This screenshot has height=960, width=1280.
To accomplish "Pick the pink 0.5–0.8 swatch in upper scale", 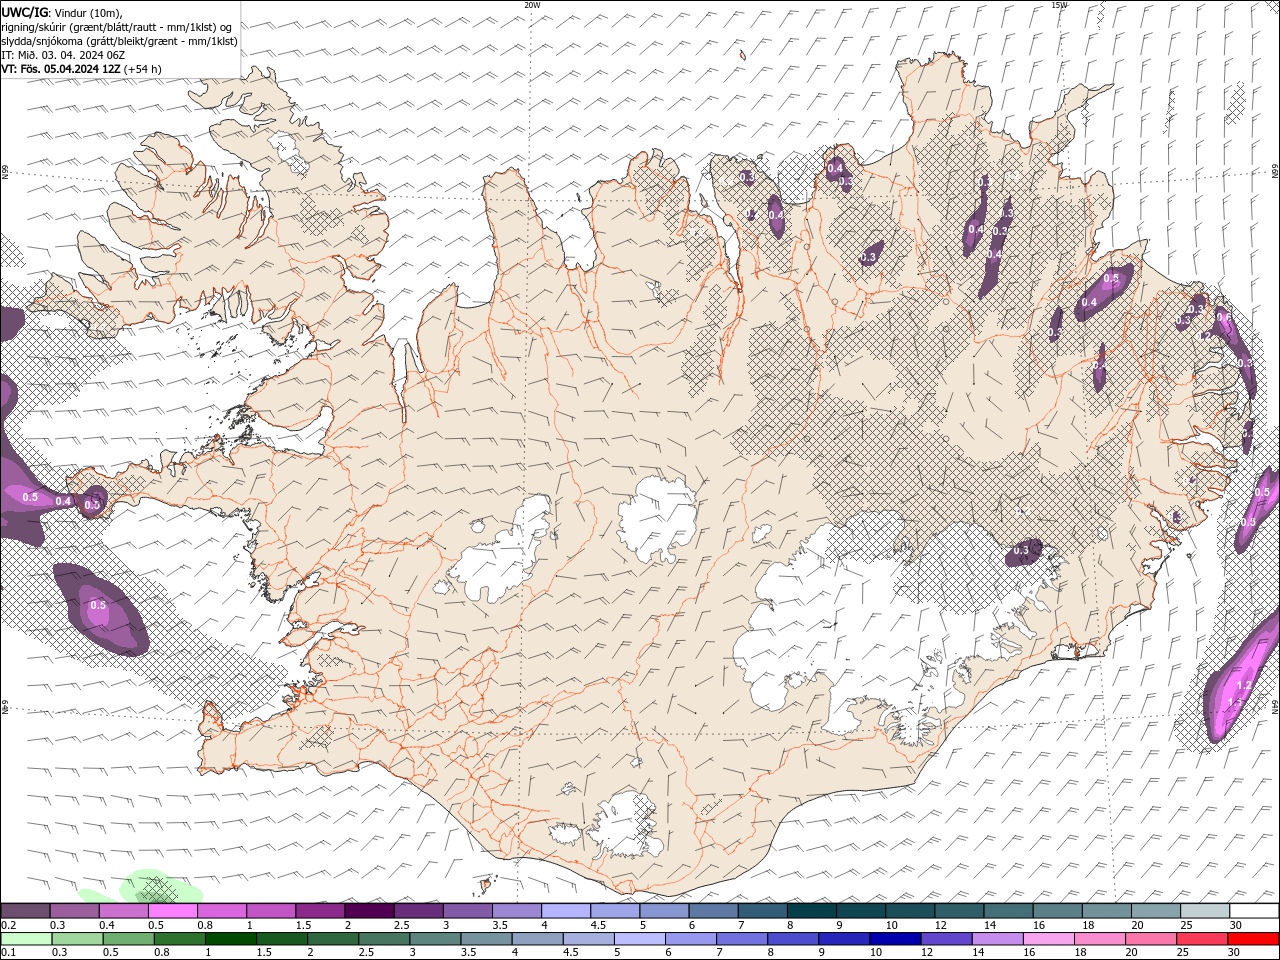I will tap(172, 911).
